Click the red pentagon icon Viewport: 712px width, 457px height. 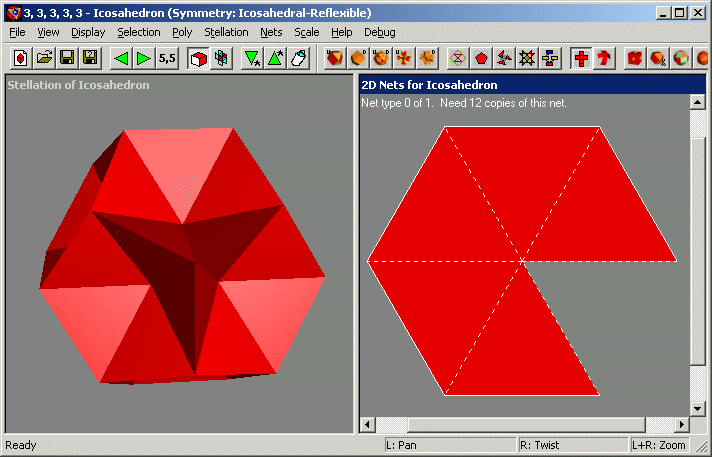pos(481,58)
